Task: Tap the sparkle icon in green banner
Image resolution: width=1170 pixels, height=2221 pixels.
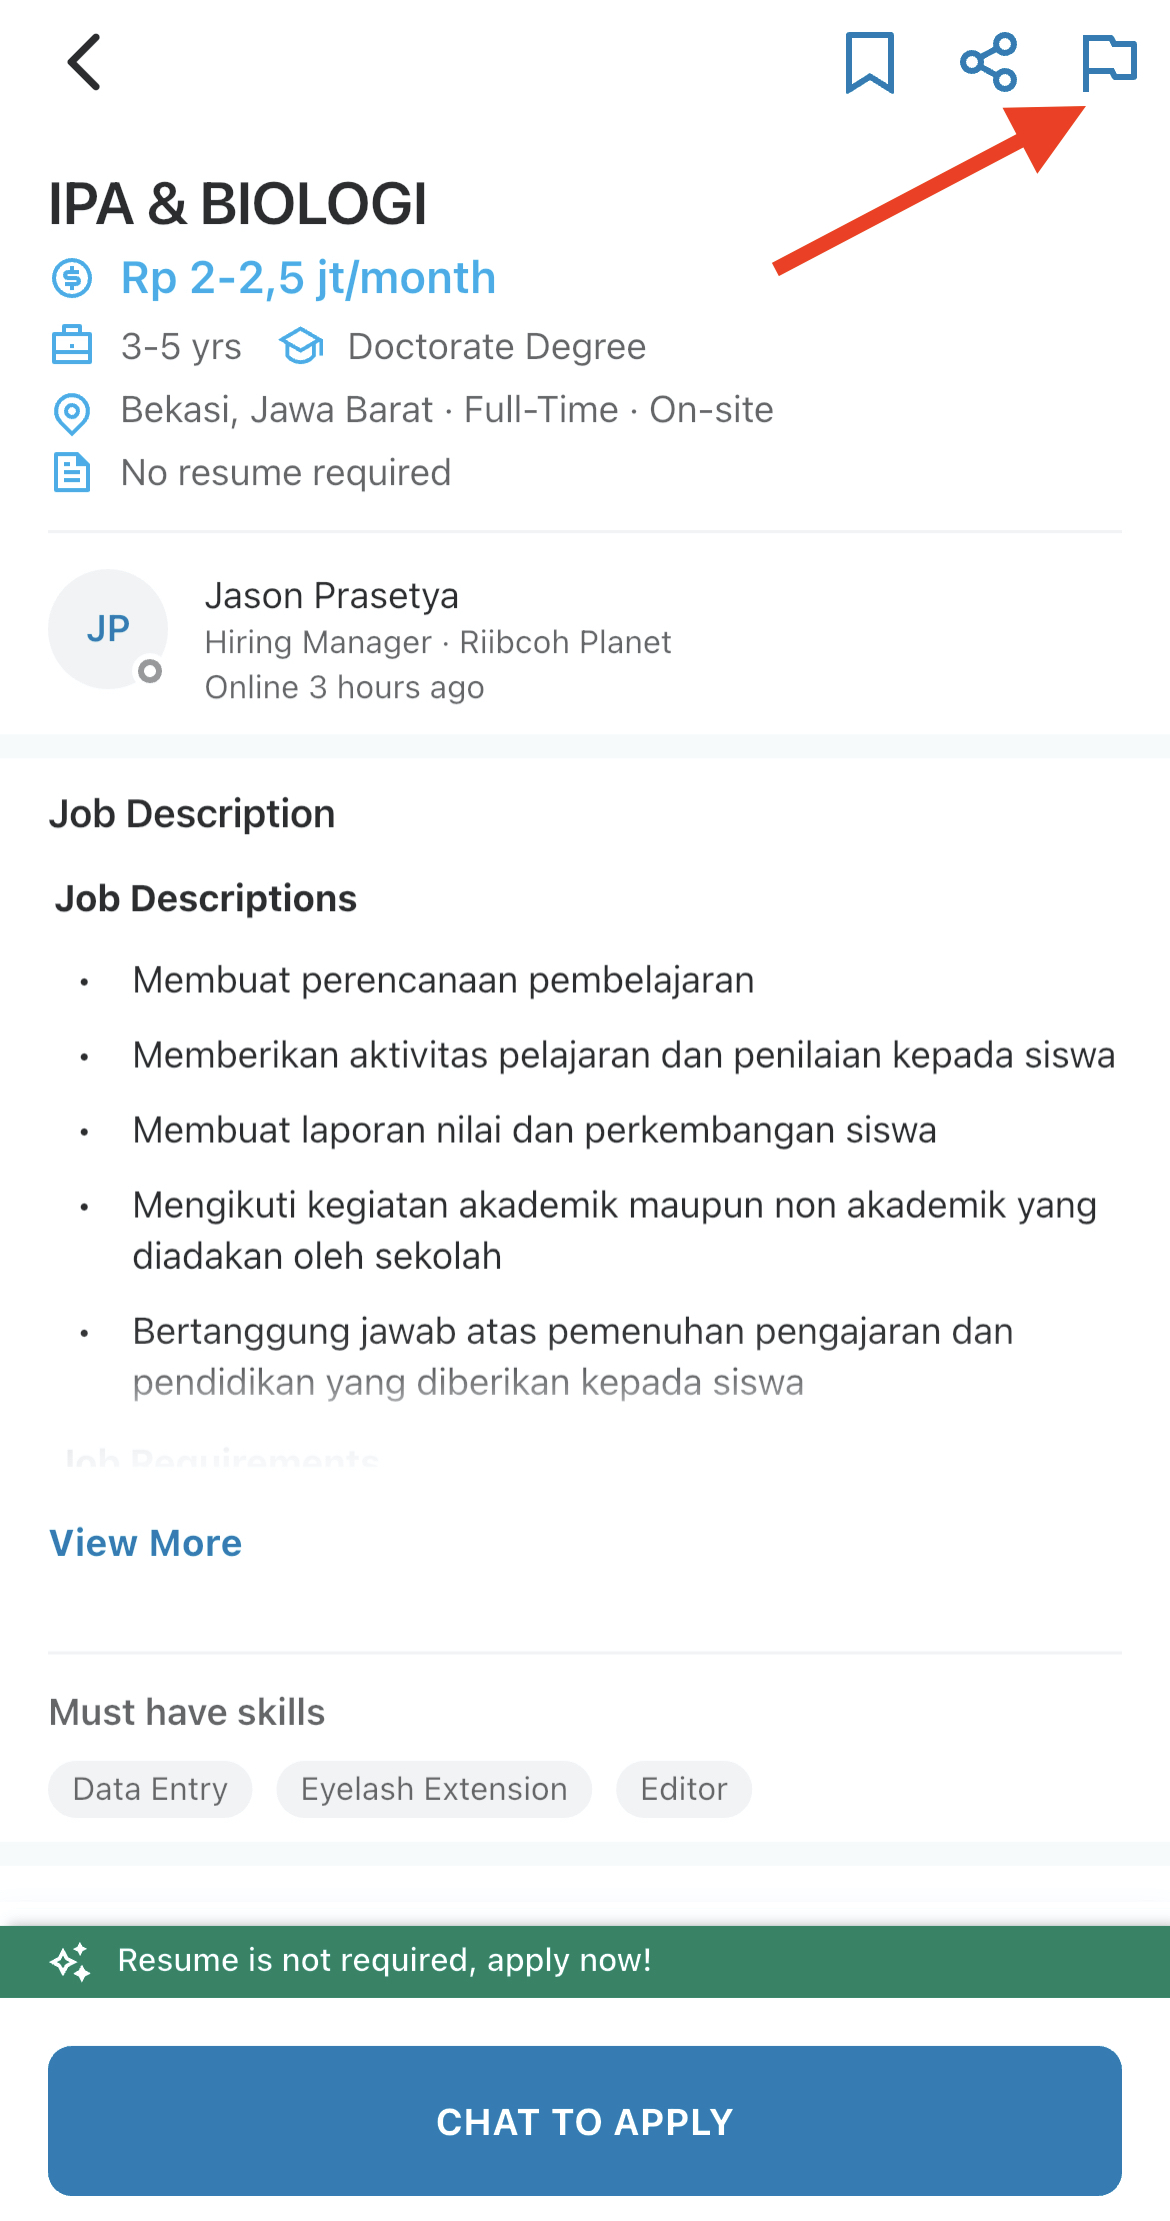Action: tap(71, 1961)
